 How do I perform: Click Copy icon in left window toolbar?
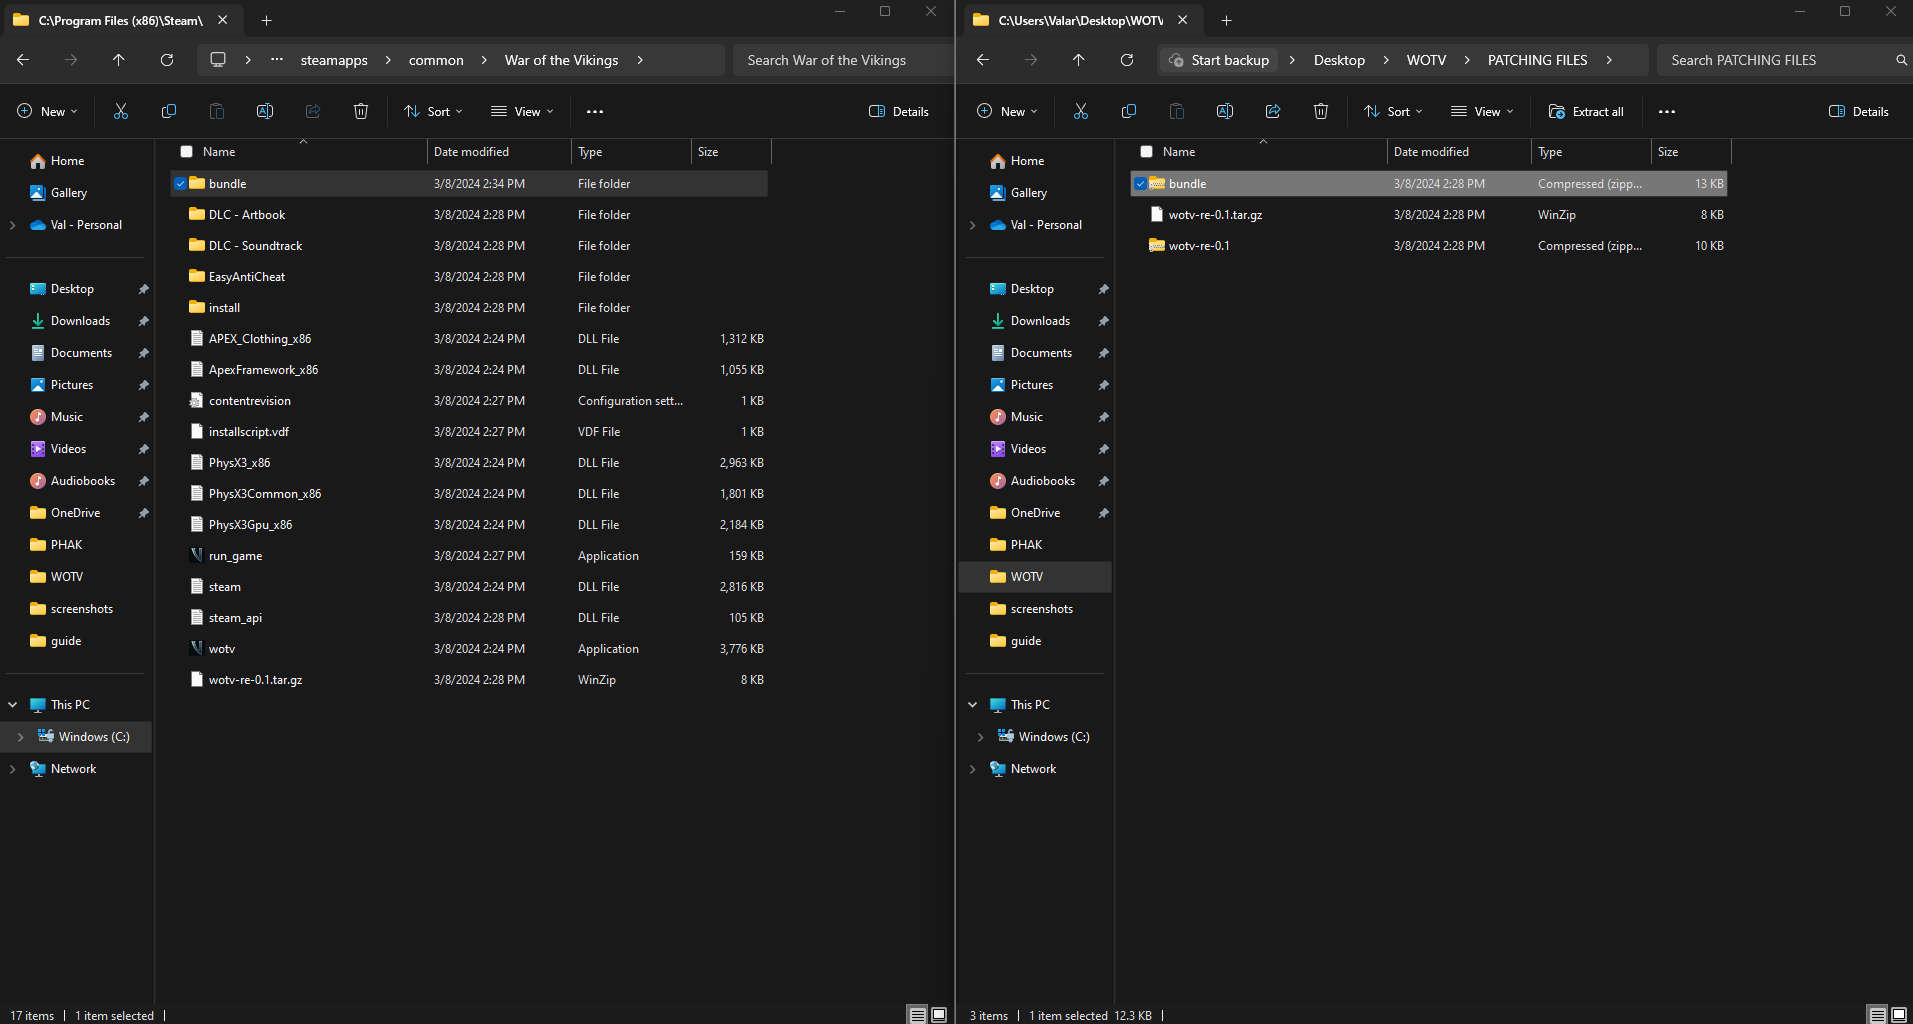pos(169,111)
